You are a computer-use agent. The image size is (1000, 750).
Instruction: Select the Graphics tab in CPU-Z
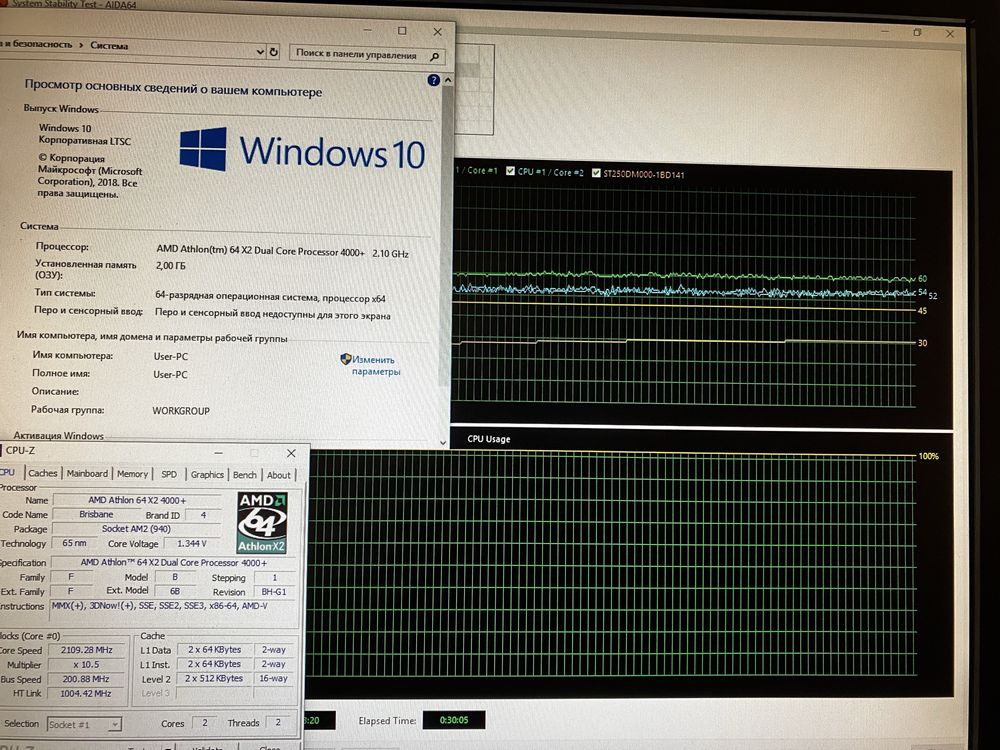[207, 474]
